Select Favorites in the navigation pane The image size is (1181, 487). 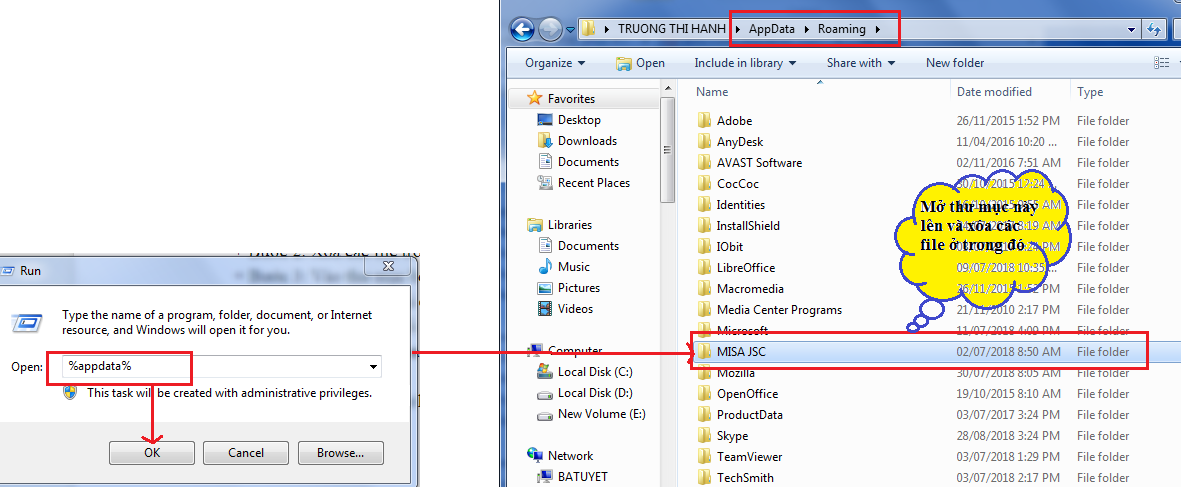(x=571, y=99)
